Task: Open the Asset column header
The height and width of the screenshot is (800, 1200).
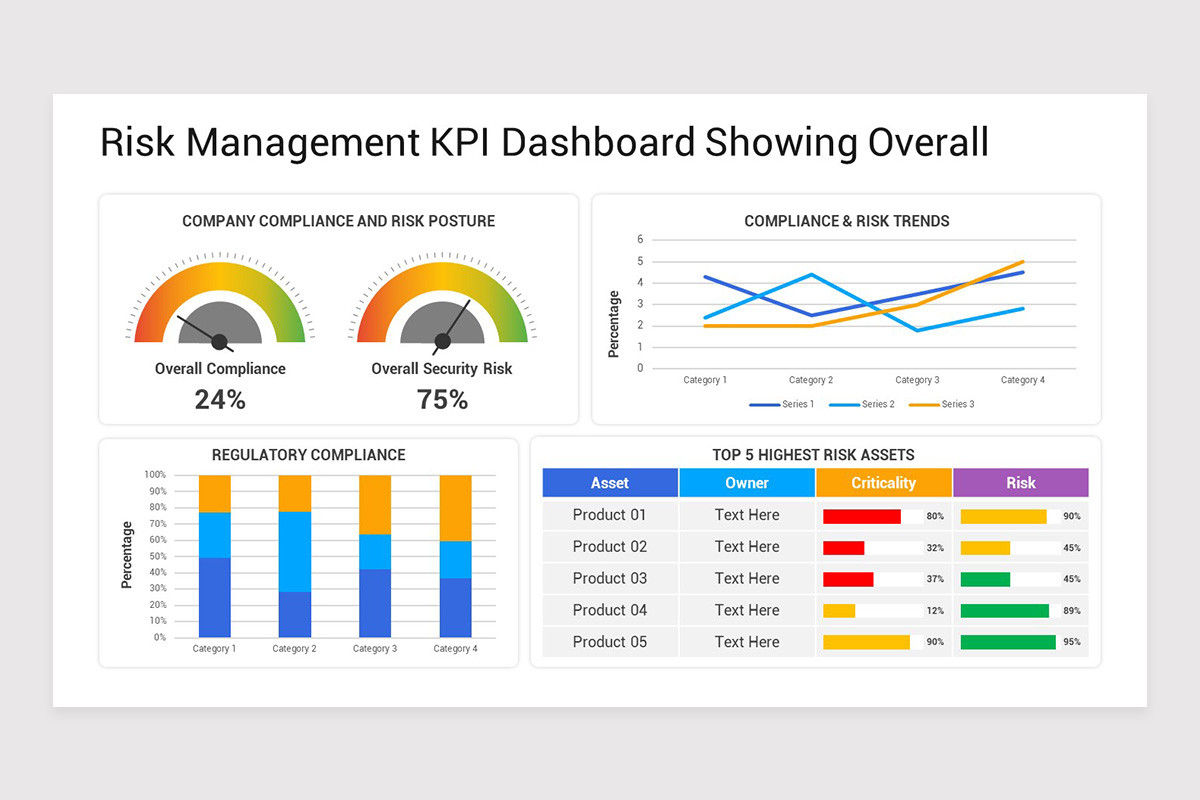Action: [x=609, y=482]
